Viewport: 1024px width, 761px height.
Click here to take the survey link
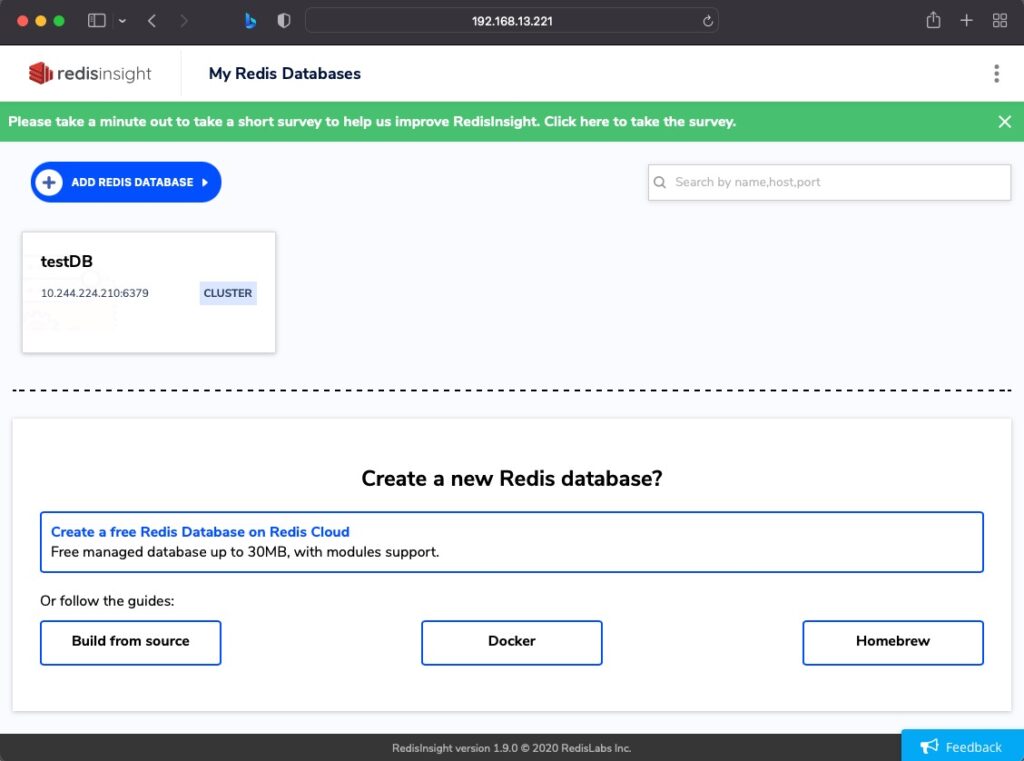point(639,121)
